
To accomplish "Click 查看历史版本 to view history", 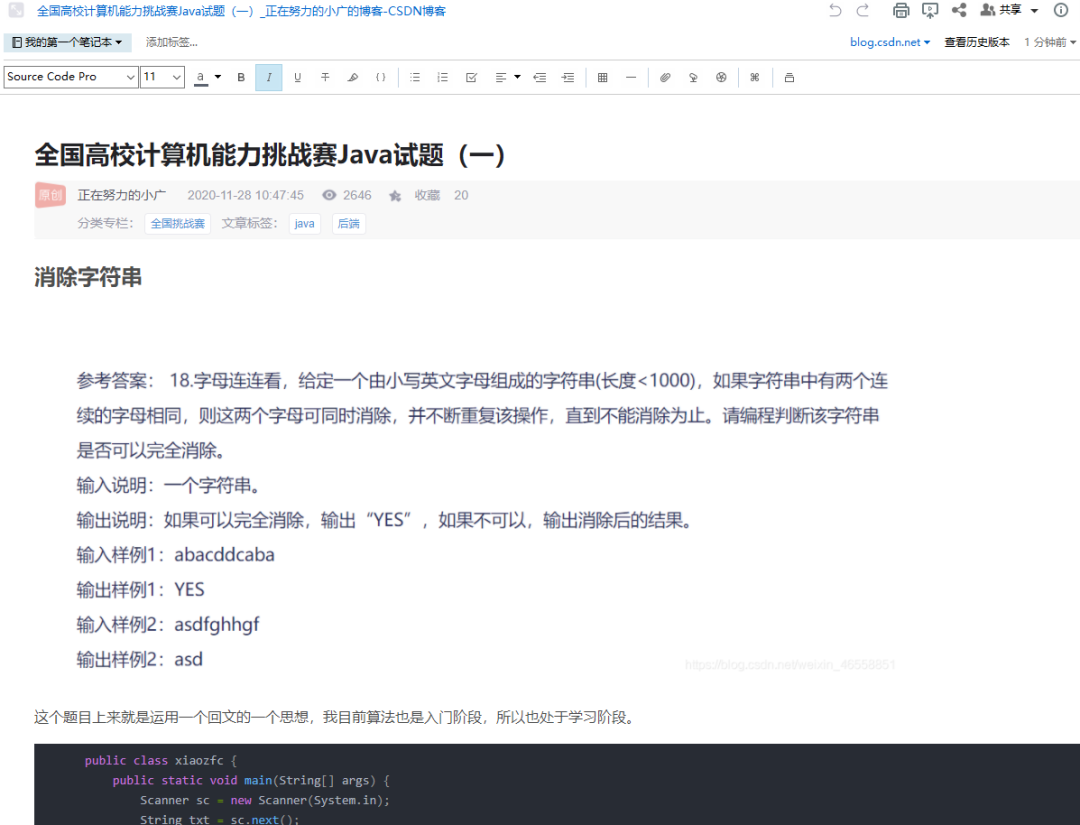I will pyautogui.click(x=976, y=43).
